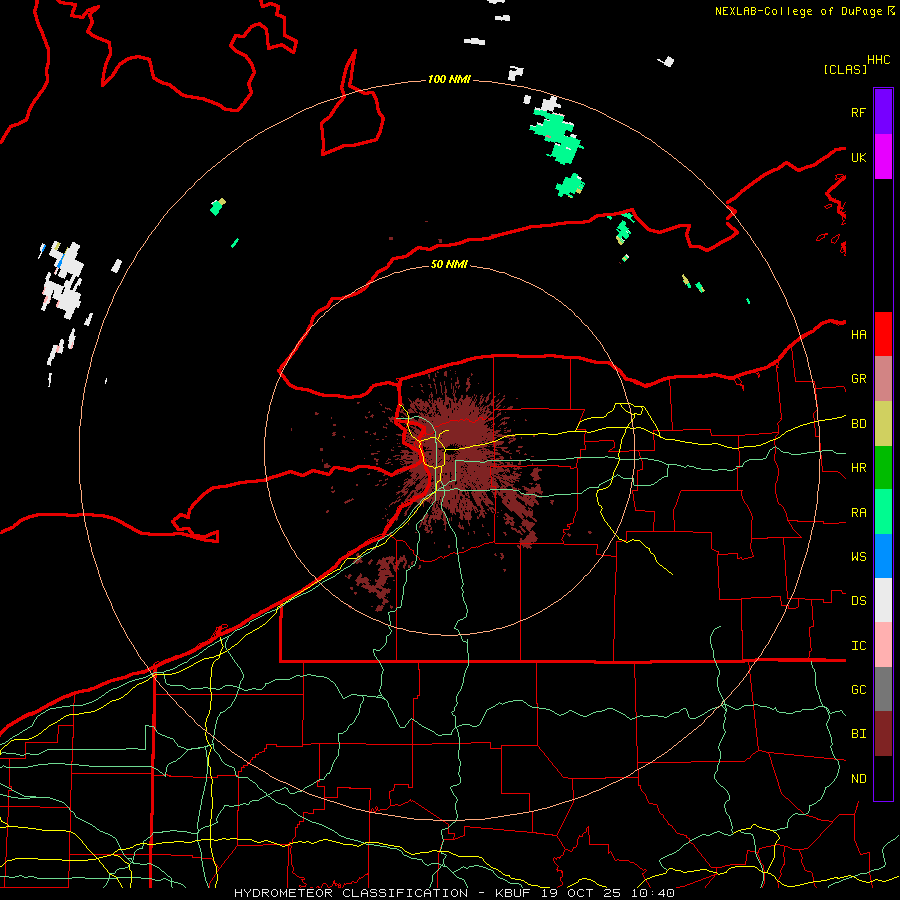
Task: Click the BD legend label
Action: point(858,424)
